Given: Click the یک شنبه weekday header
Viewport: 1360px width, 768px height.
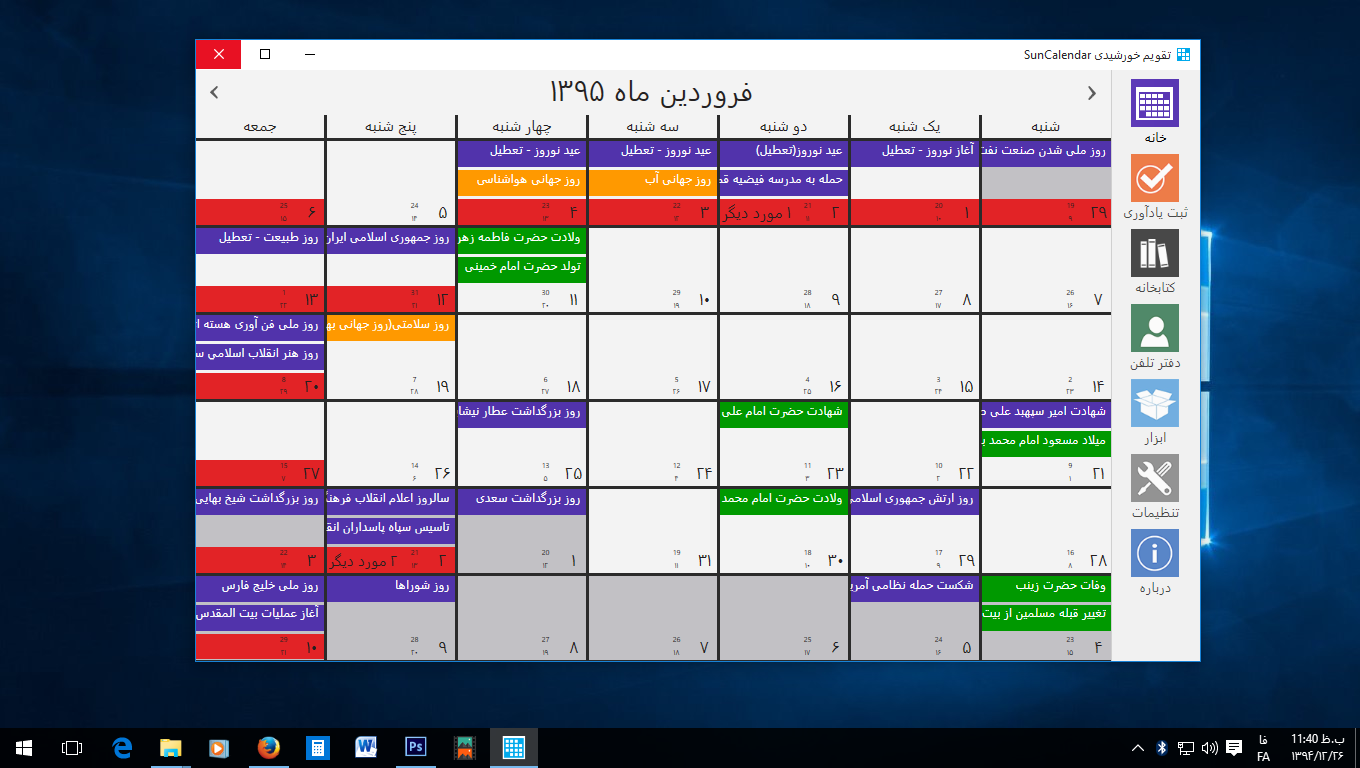Looking at the screenshot, I should pyautogui.click(x=914, y=127).
